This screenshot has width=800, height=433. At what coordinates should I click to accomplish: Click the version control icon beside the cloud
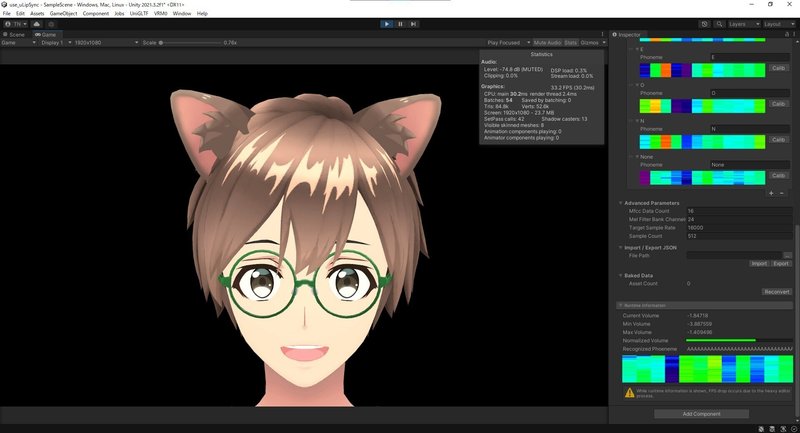[51, 24]
